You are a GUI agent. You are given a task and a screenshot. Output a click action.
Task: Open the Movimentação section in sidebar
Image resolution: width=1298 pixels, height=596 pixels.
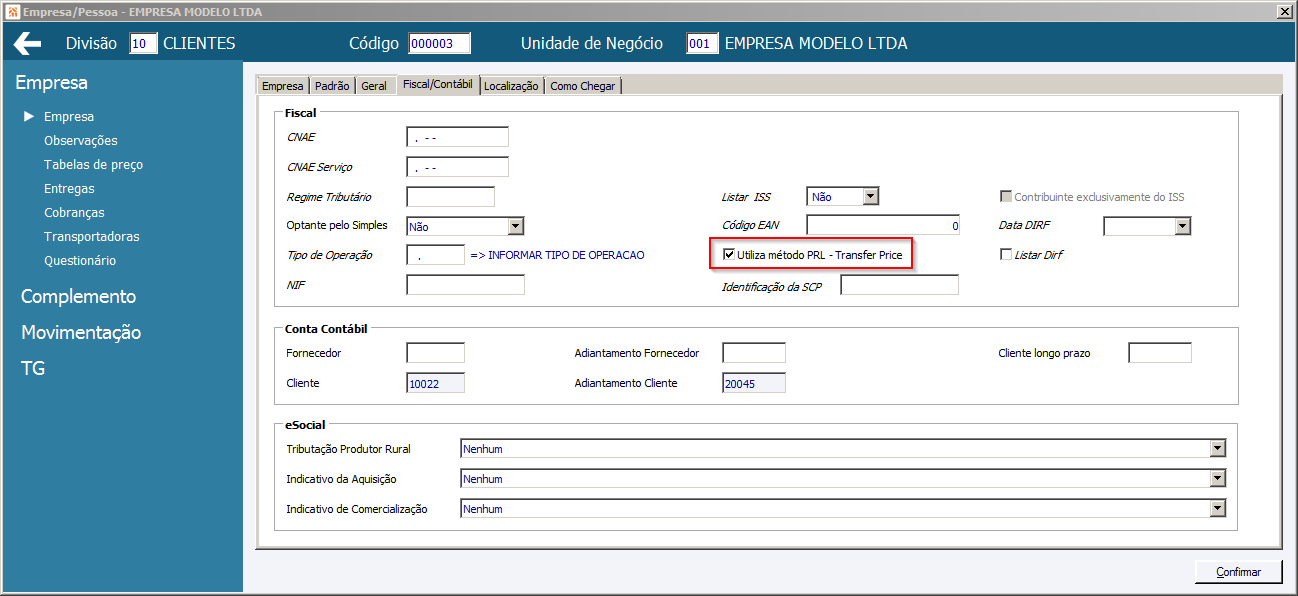pyautogui.click(x=81, y=332)
